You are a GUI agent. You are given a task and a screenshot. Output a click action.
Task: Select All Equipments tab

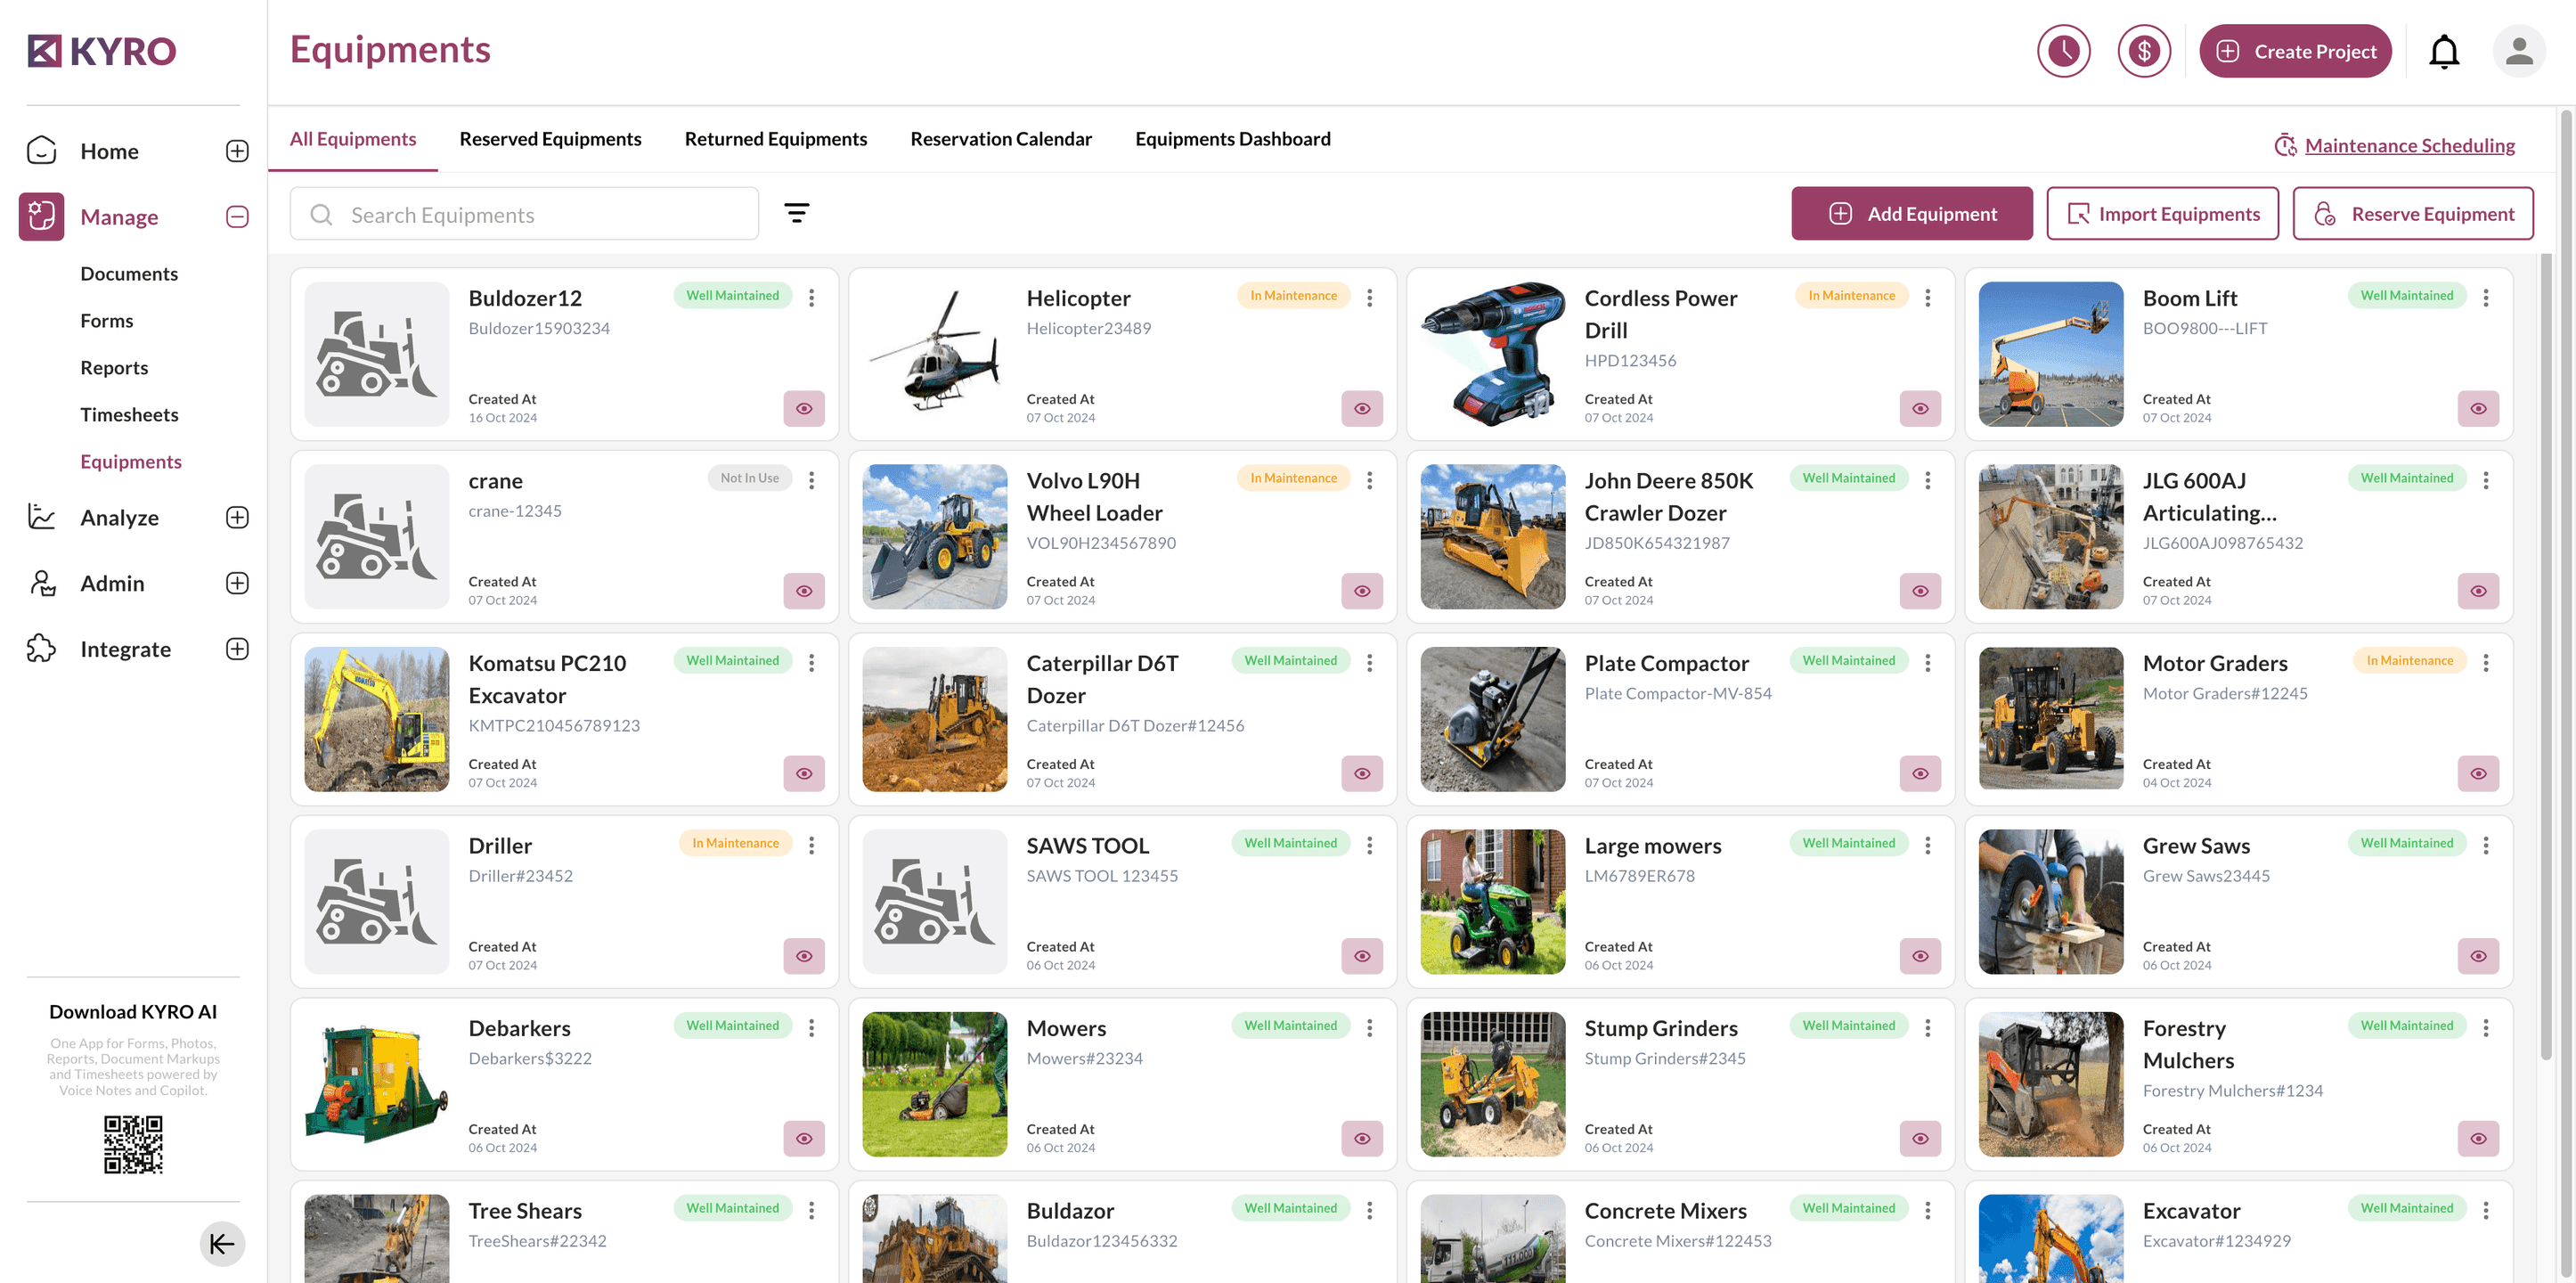352,139
